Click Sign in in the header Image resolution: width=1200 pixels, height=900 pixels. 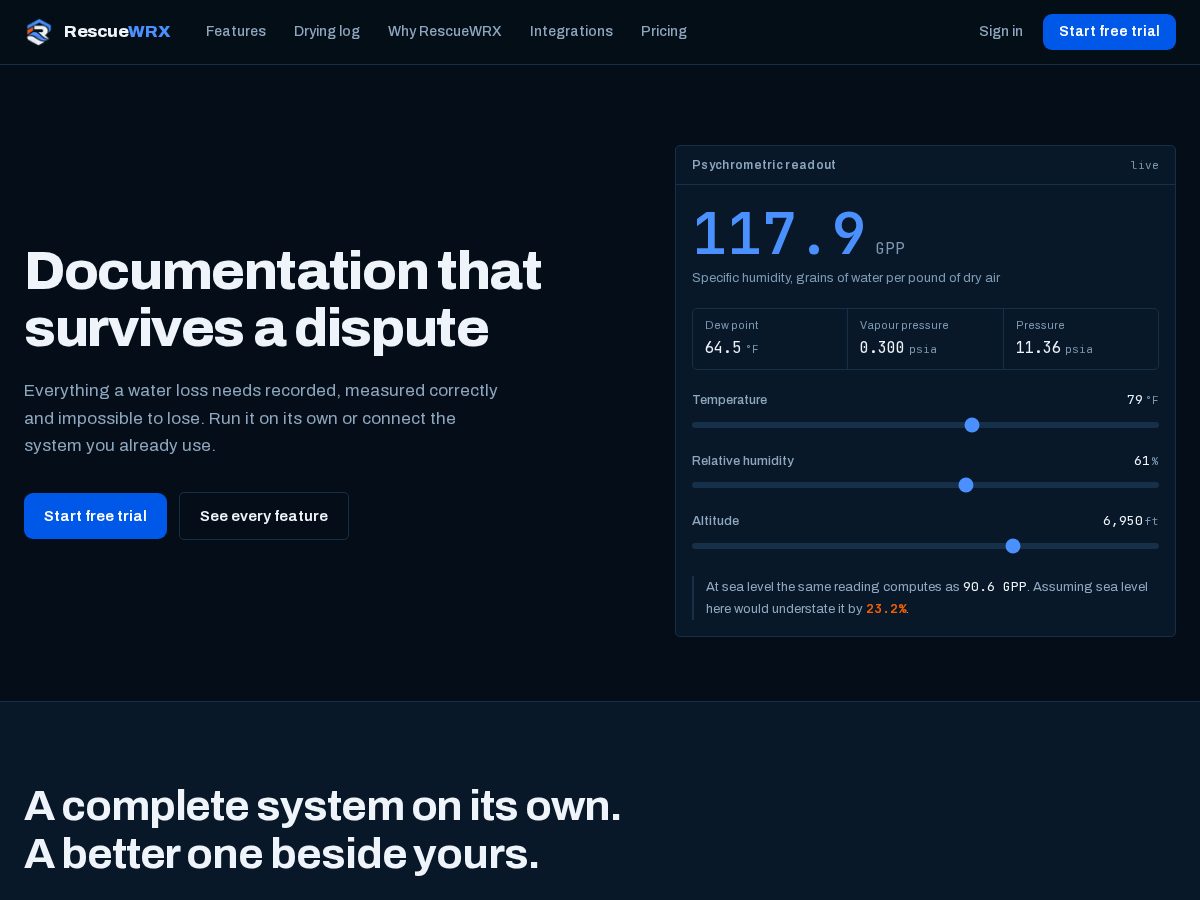click(x=1001, y=32)
